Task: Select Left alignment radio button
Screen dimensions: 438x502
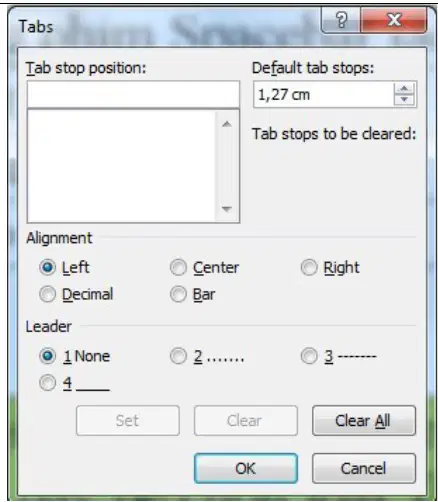Action: tap(47, 267)
